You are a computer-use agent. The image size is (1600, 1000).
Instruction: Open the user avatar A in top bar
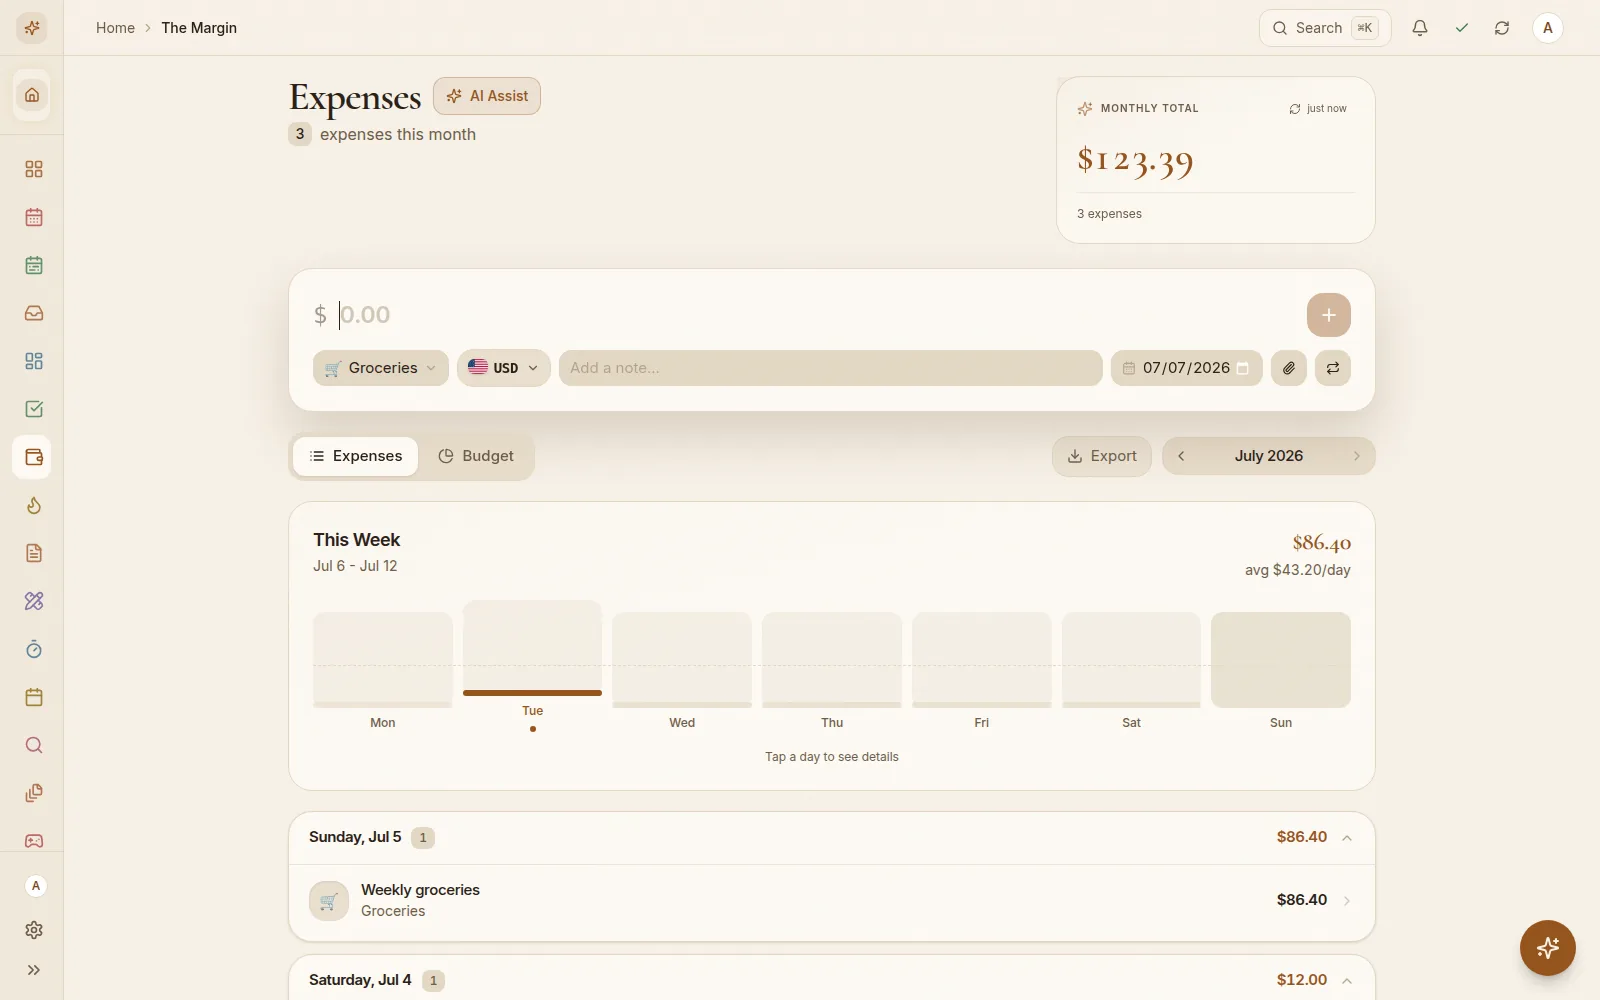click(x=1548, y=28)
